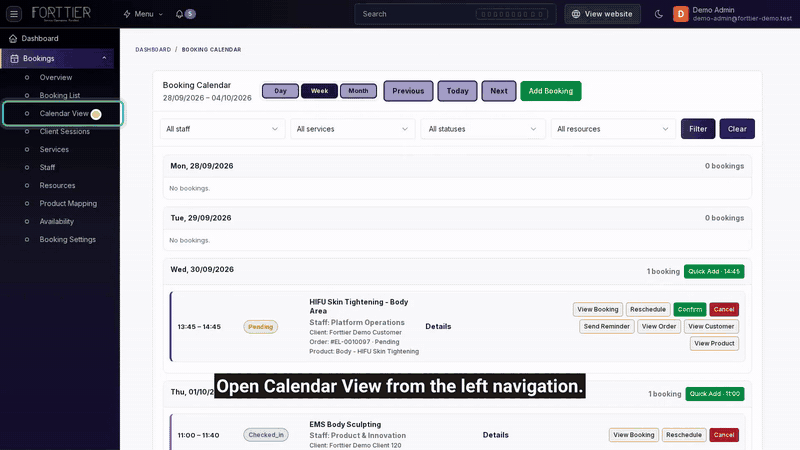The height and width of the screenshot is (450, 800).
Task: View Booking for HIFU Skin Tightening
Action: [x=597, y=309]
